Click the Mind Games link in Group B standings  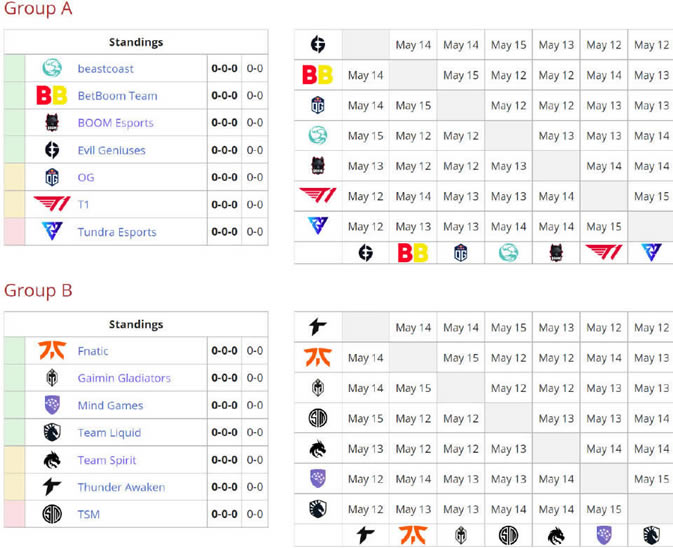click(110, 406)
